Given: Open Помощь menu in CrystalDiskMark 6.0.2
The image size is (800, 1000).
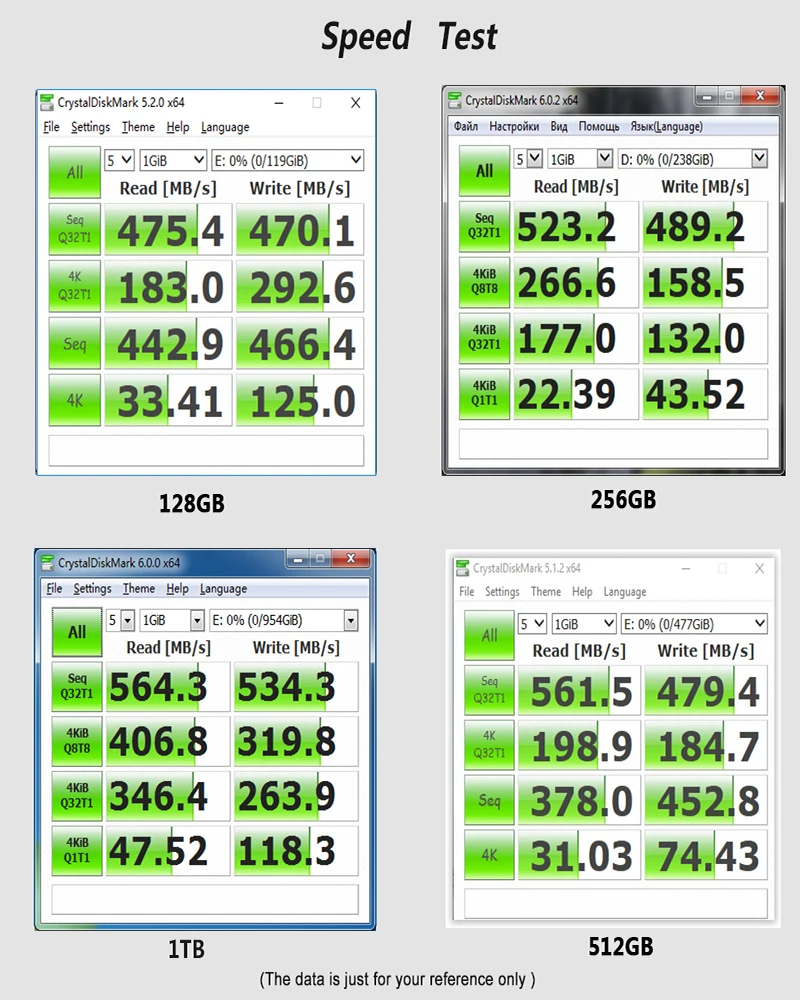Looking at the screenshot, I should tap(599, 126).
